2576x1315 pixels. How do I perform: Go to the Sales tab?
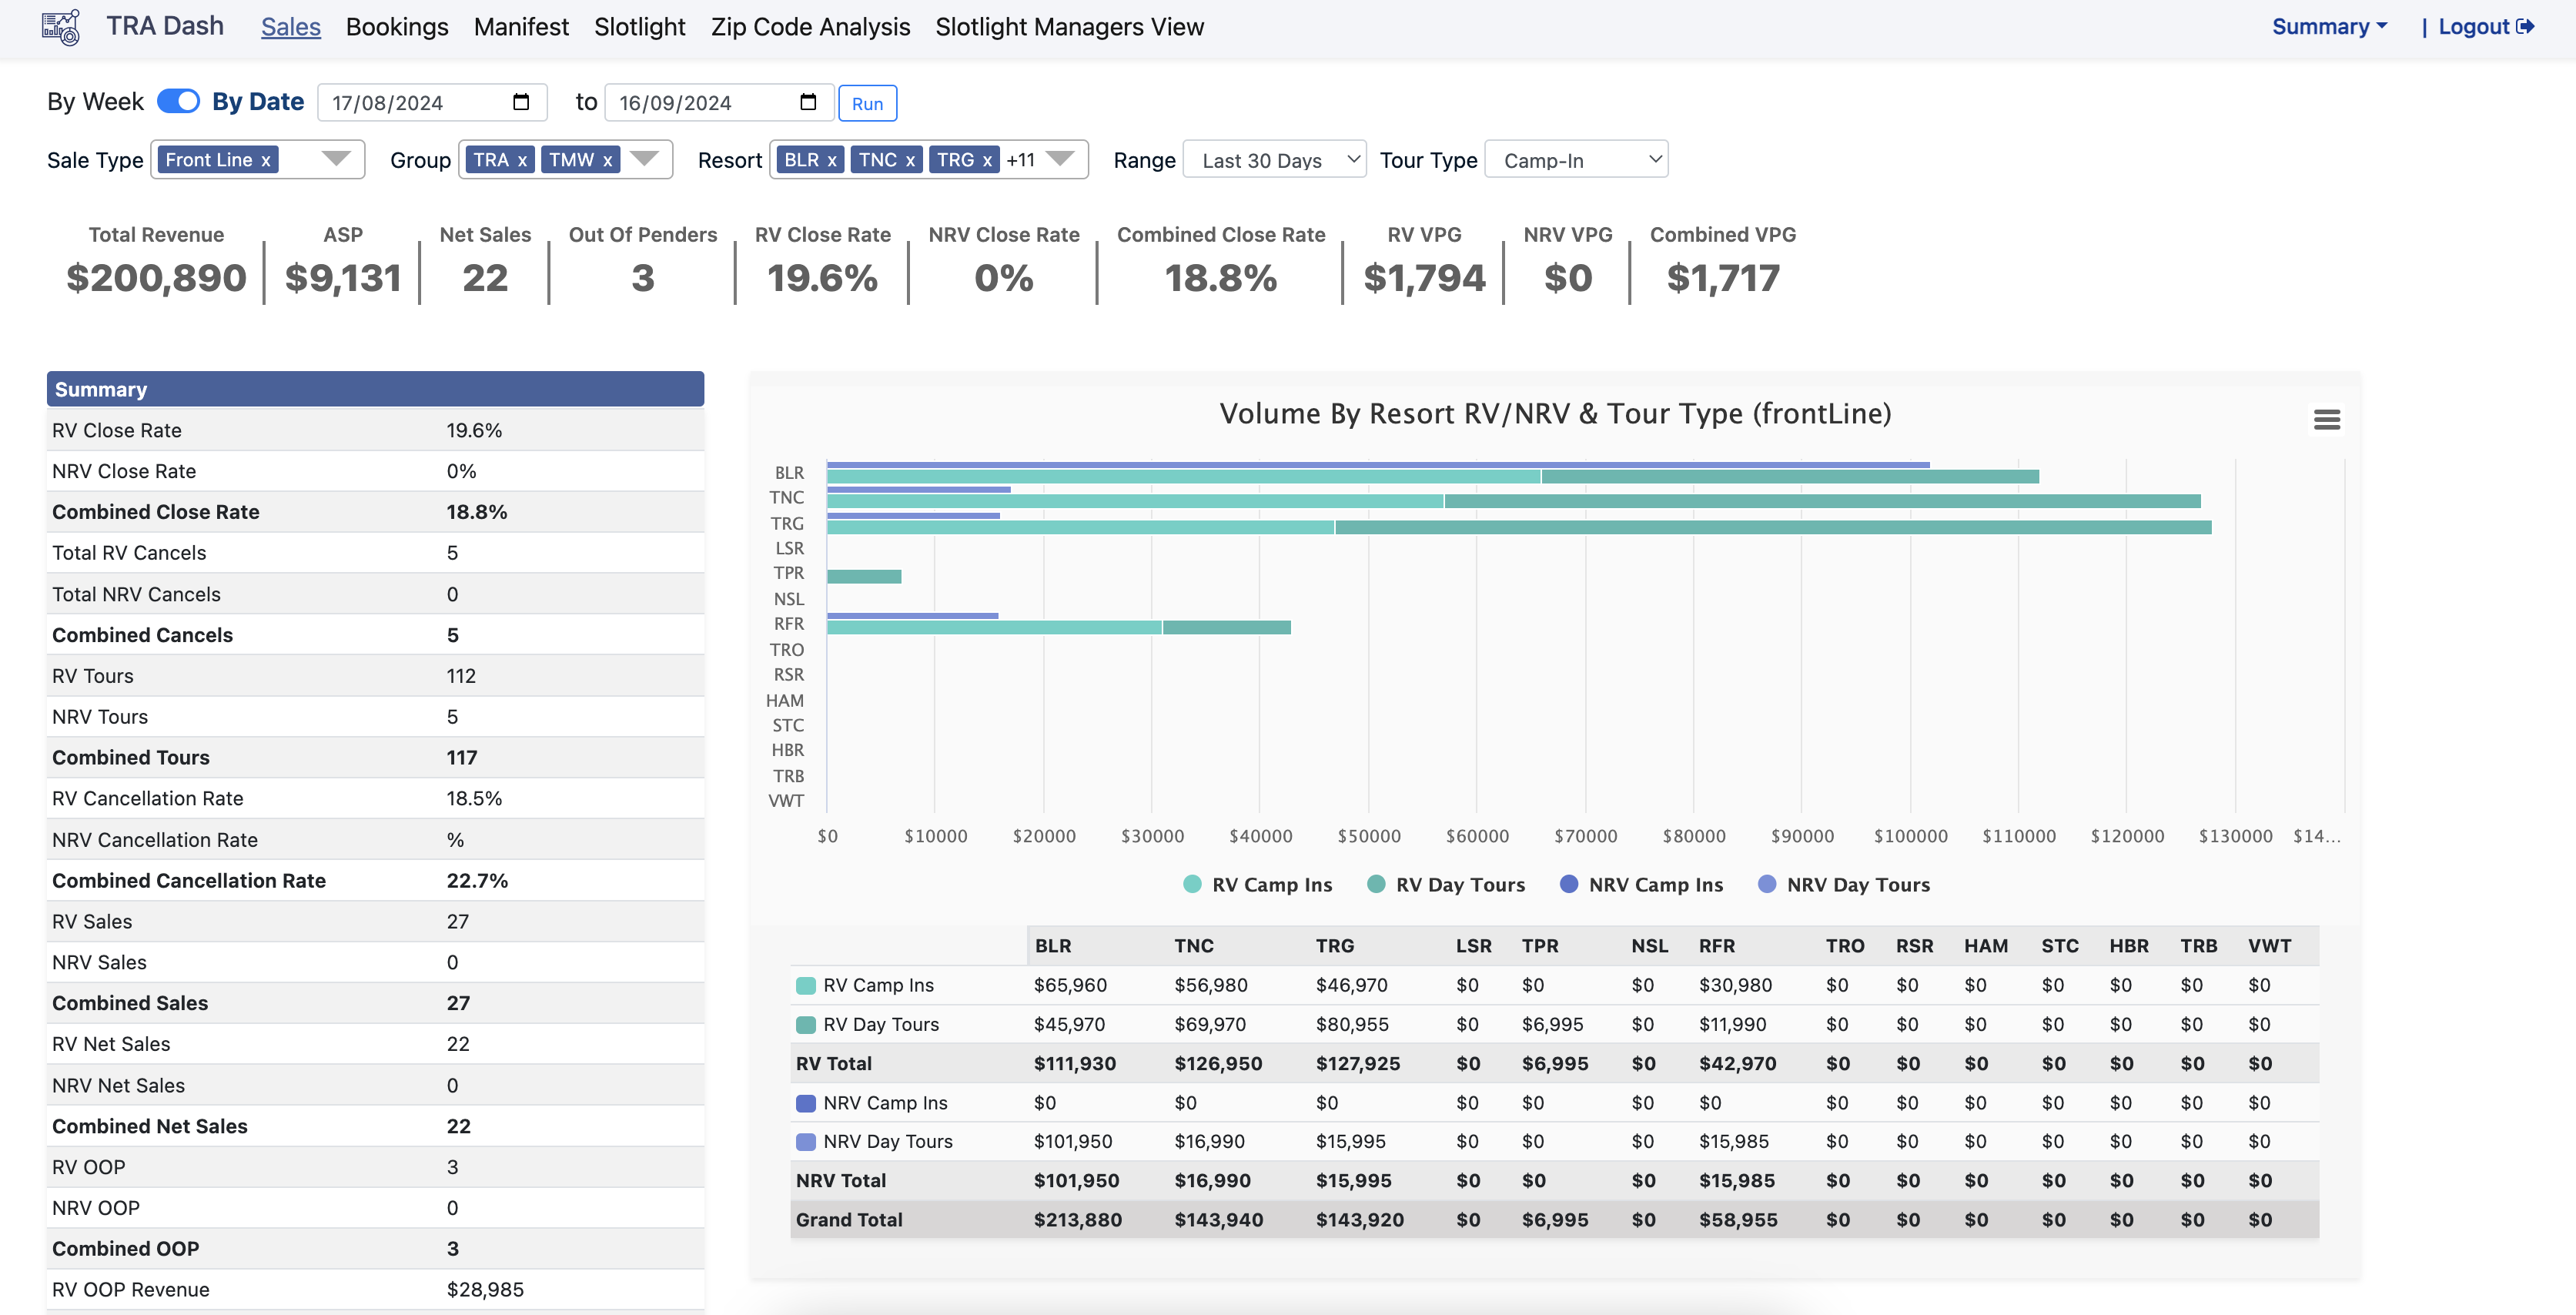click(x=291, y=27)
